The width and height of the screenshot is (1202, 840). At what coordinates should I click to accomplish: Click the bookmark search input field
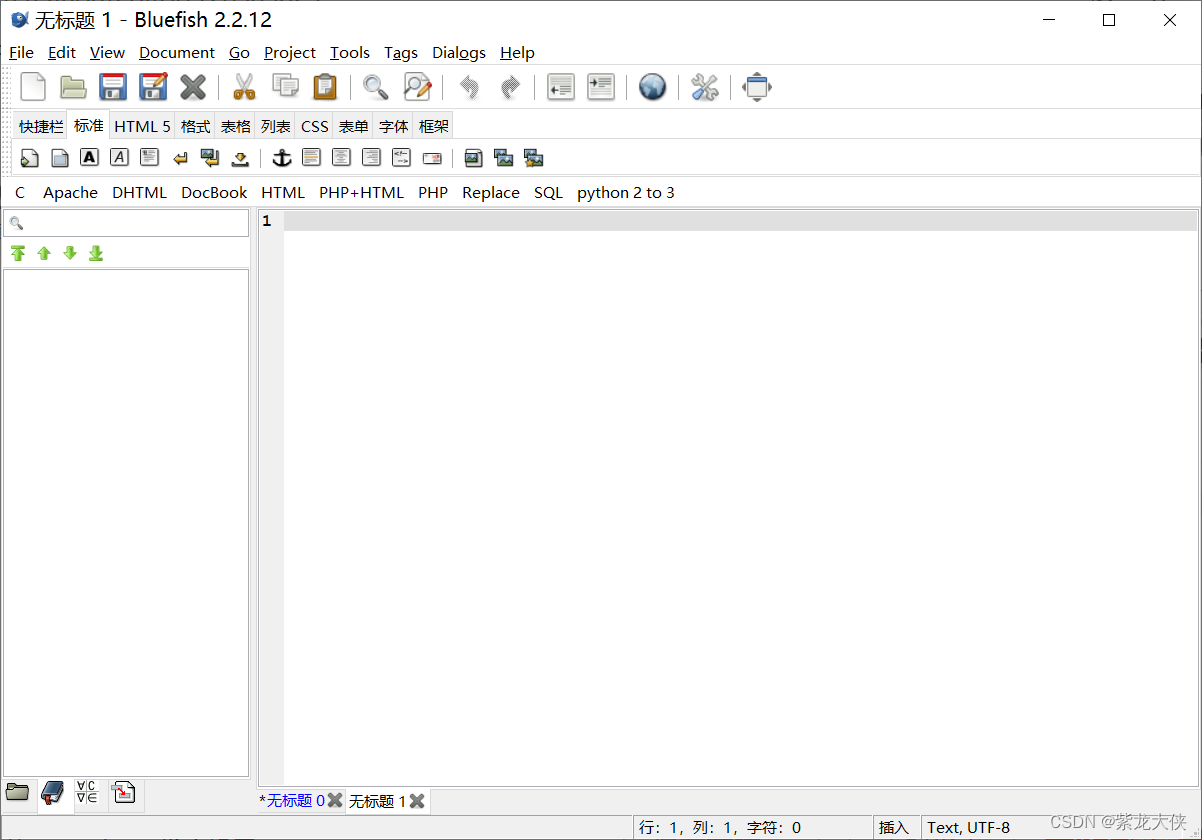[x=126, y=223]
